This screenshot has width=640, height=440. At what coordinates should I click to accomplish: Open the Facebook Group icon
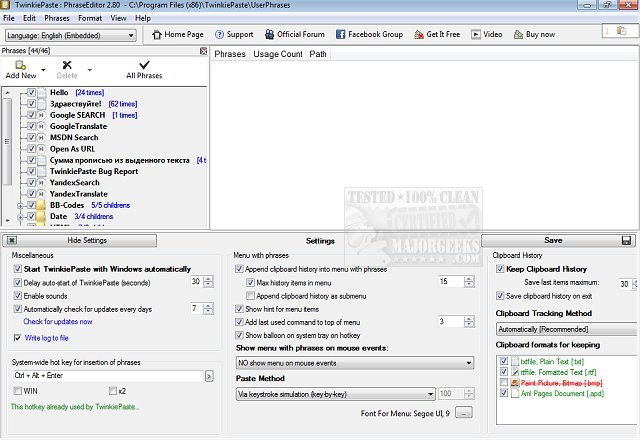point(340,35)
